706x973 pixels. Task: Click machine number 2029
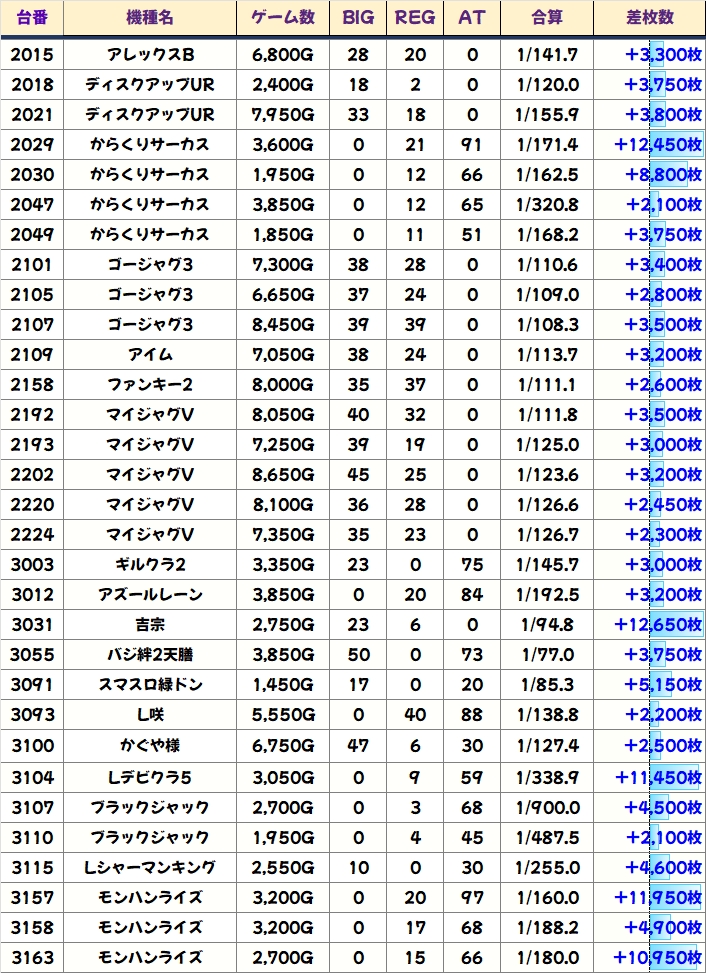32,145
